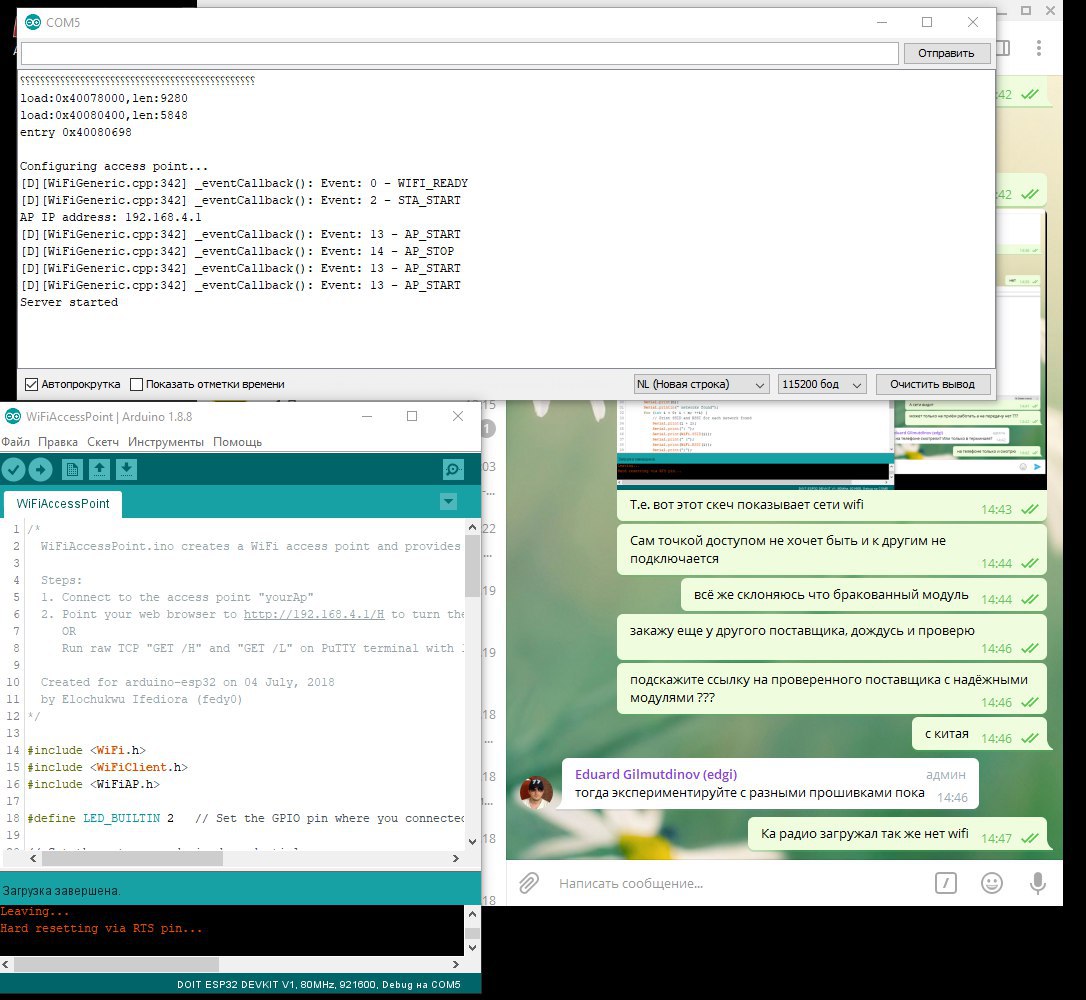1086x1000 pixels.
Task: Click the code editor scroll up arrow
Action: click(472, 527)
